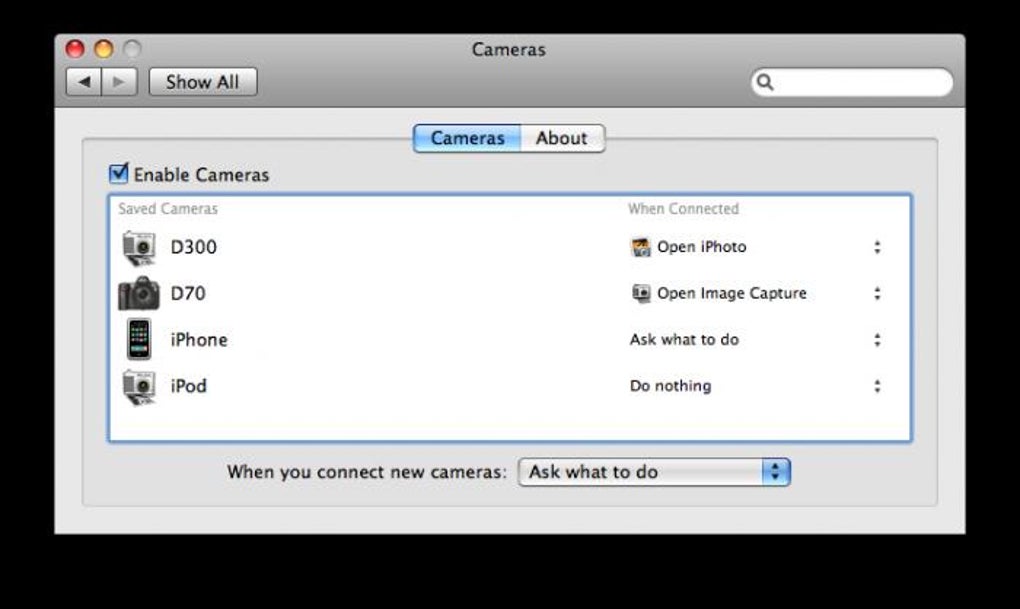Click the D70 DSLR camera icon
Image resolution: width=1020 pixels, height=609 pixels.
tap(138, 293)
